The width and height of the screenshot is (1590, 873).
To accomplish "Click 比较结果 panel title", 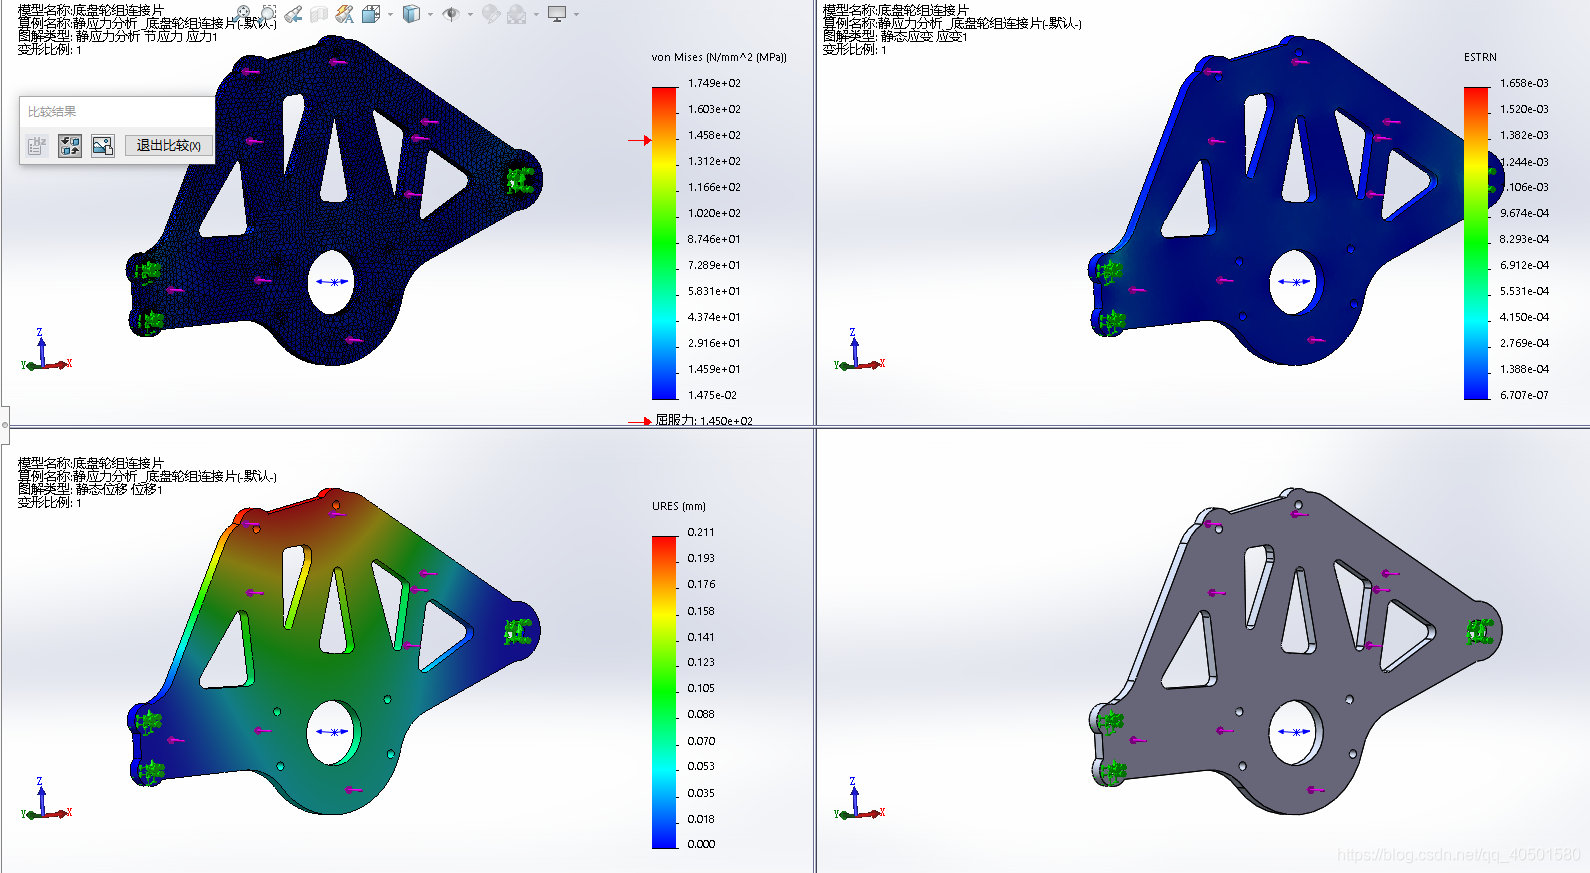I will tap(52, 111).
